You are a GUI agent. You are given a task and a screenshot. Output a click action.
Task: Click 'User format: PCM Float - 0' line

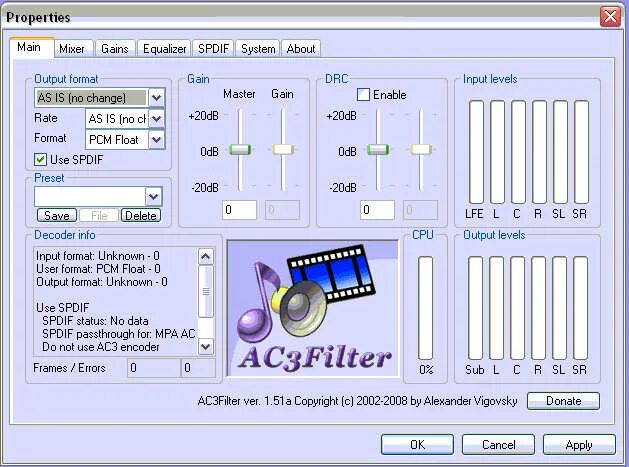(x=98, y=268)
